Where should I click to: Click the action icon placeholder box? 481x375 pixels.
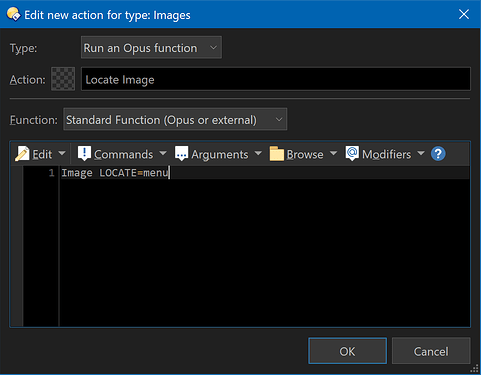(63, 79)
